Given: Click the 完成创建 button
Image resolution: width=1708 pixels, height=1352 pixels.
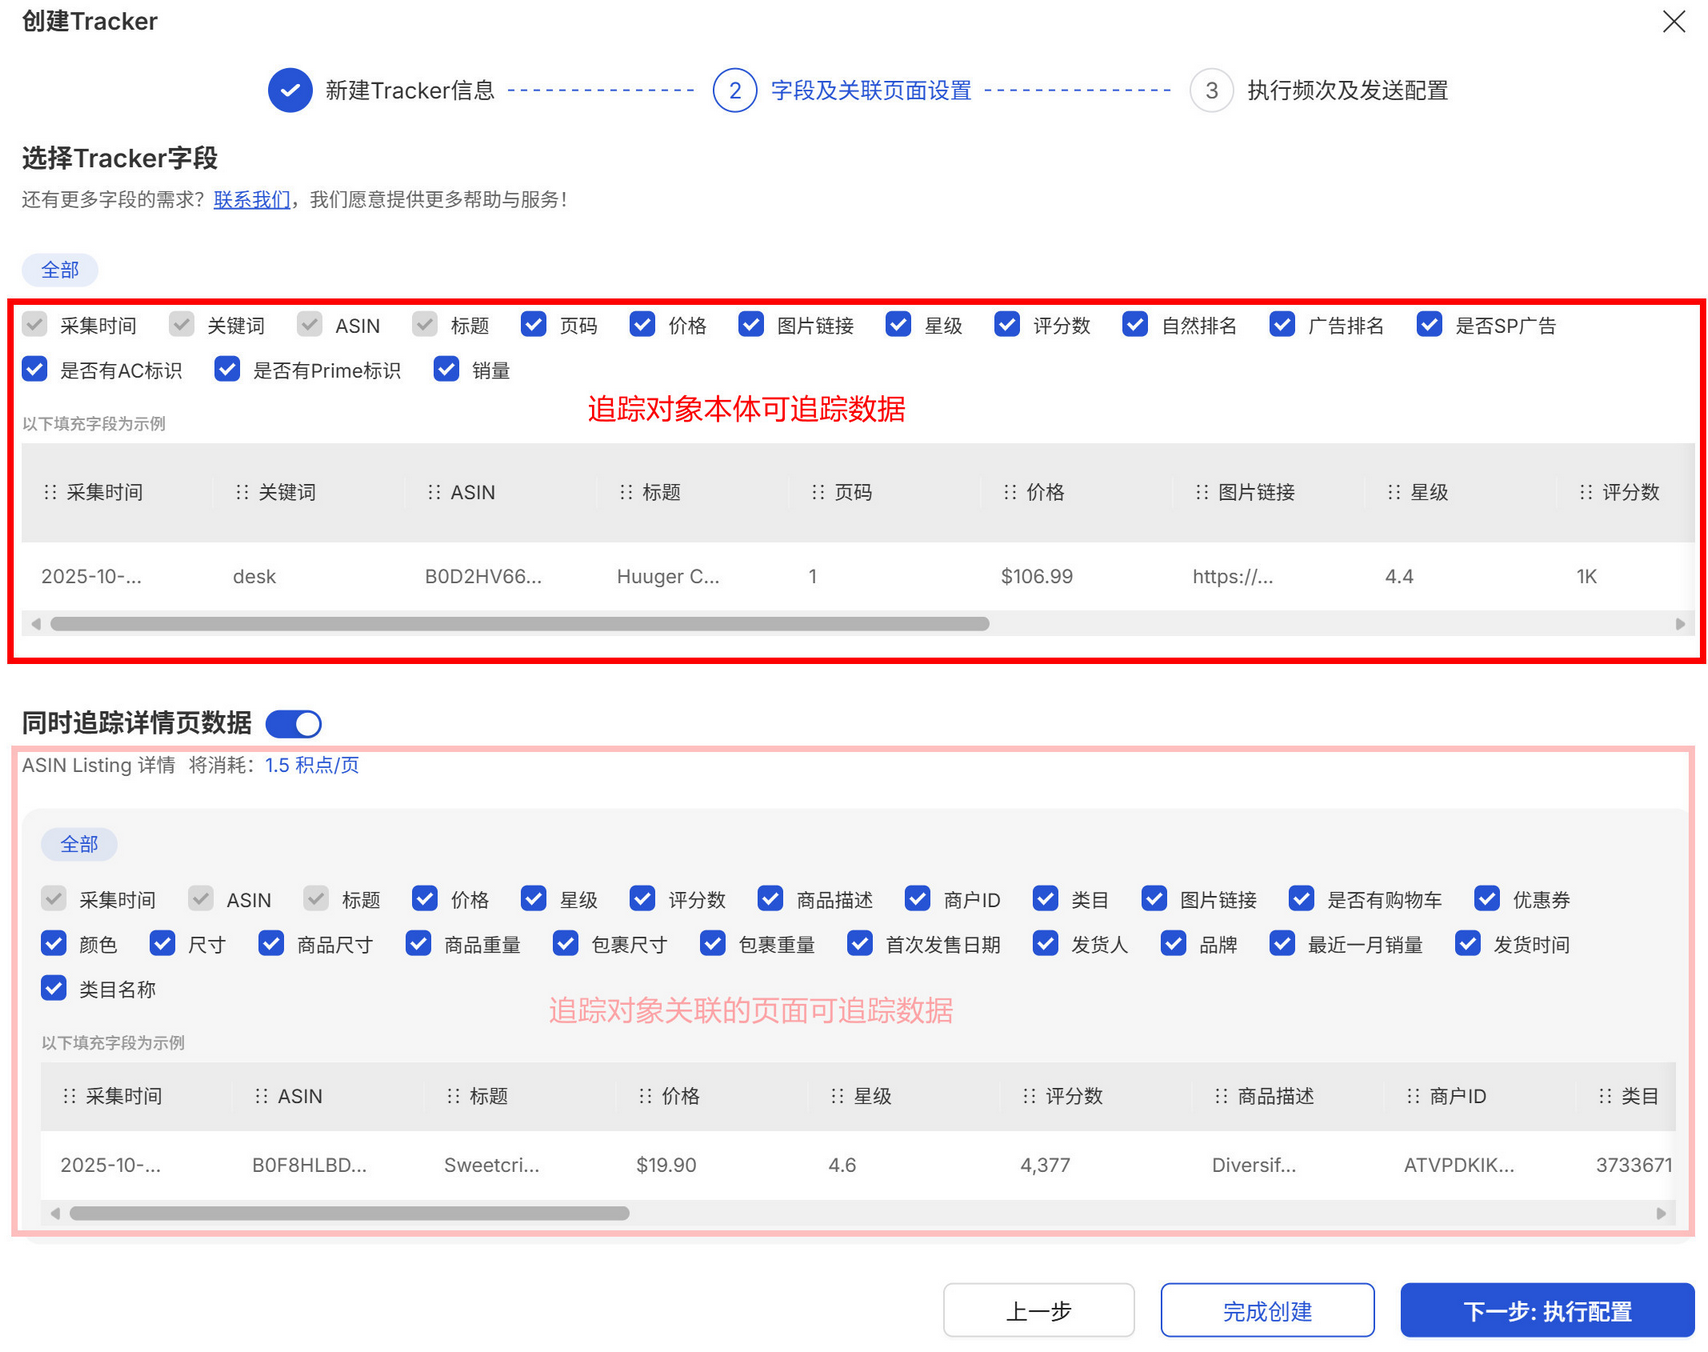Looking at the screenshot, I should tap(1267, 1310).
